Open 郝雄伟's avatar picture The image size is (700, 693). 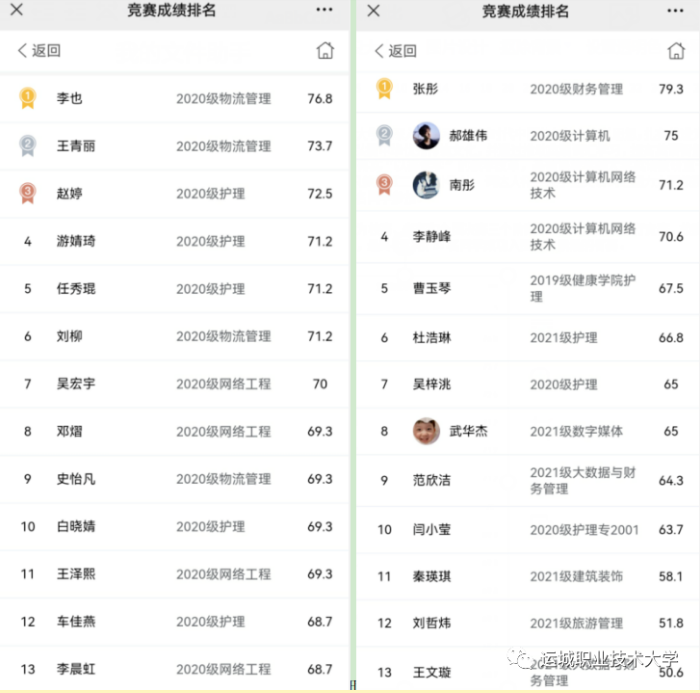(x=426, y=135)
